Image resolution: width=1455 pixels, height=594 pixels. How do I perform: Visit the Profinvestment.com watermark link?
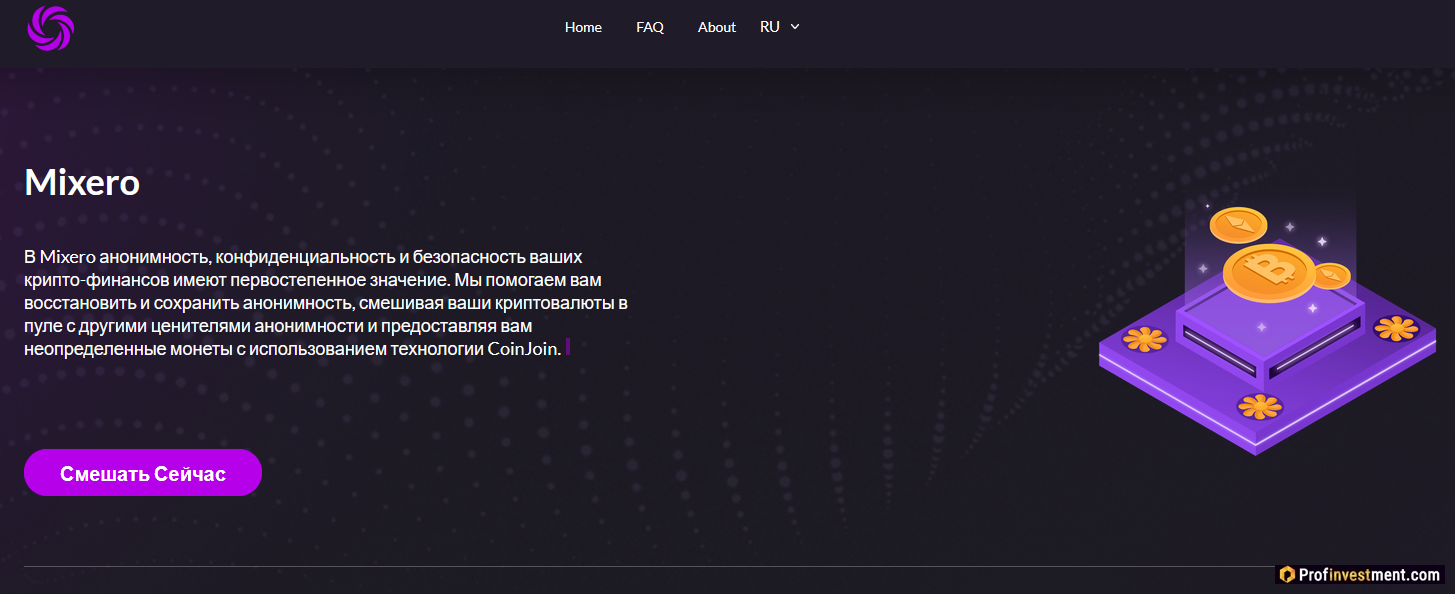[1370, 574]
